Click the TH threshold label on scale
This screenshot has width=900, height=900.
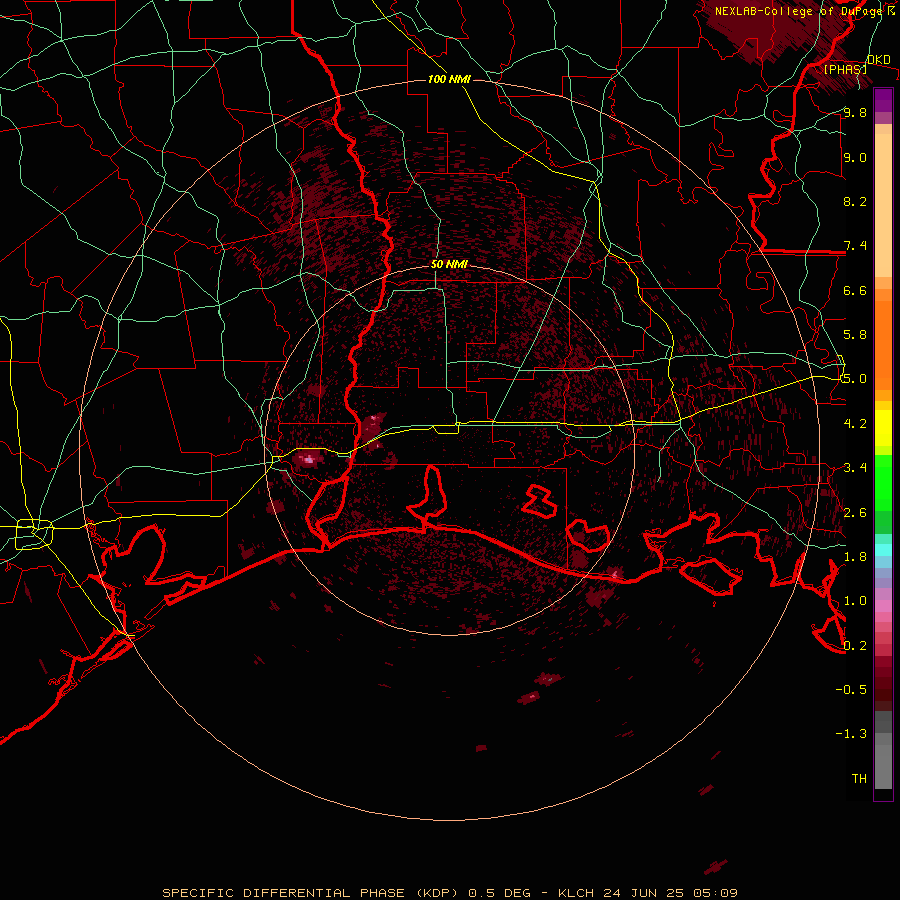pos(859,778)
